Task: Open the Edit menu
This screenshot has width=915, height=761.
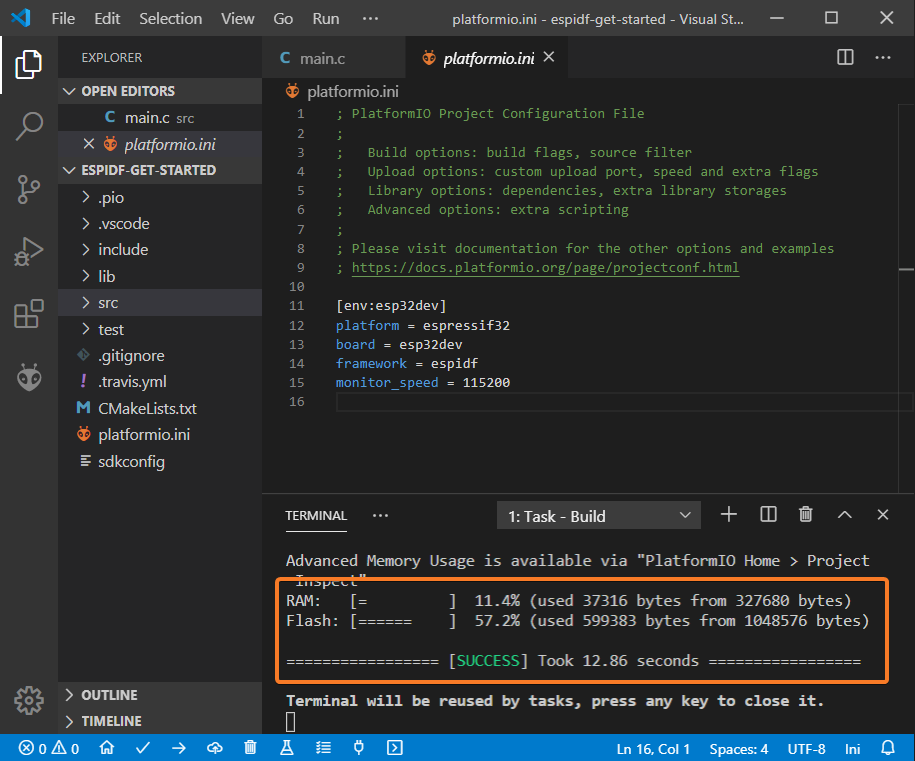Action: 107,19
